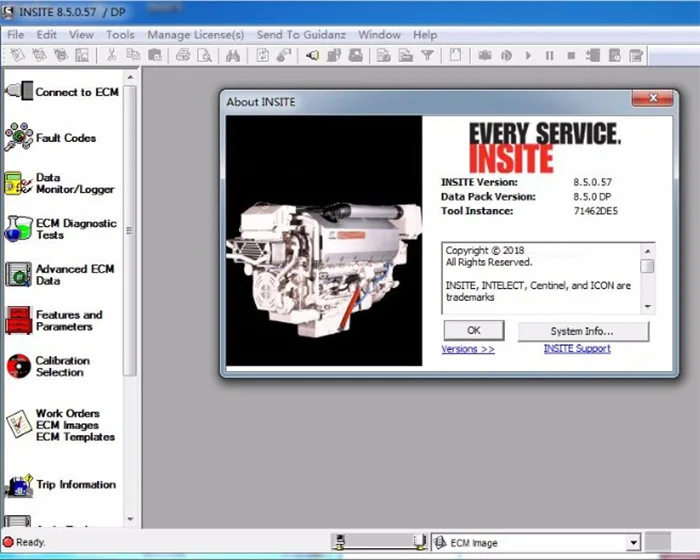Open Work Orders ECM Images icon
This screenshot has height=560, width=700.
19,424
